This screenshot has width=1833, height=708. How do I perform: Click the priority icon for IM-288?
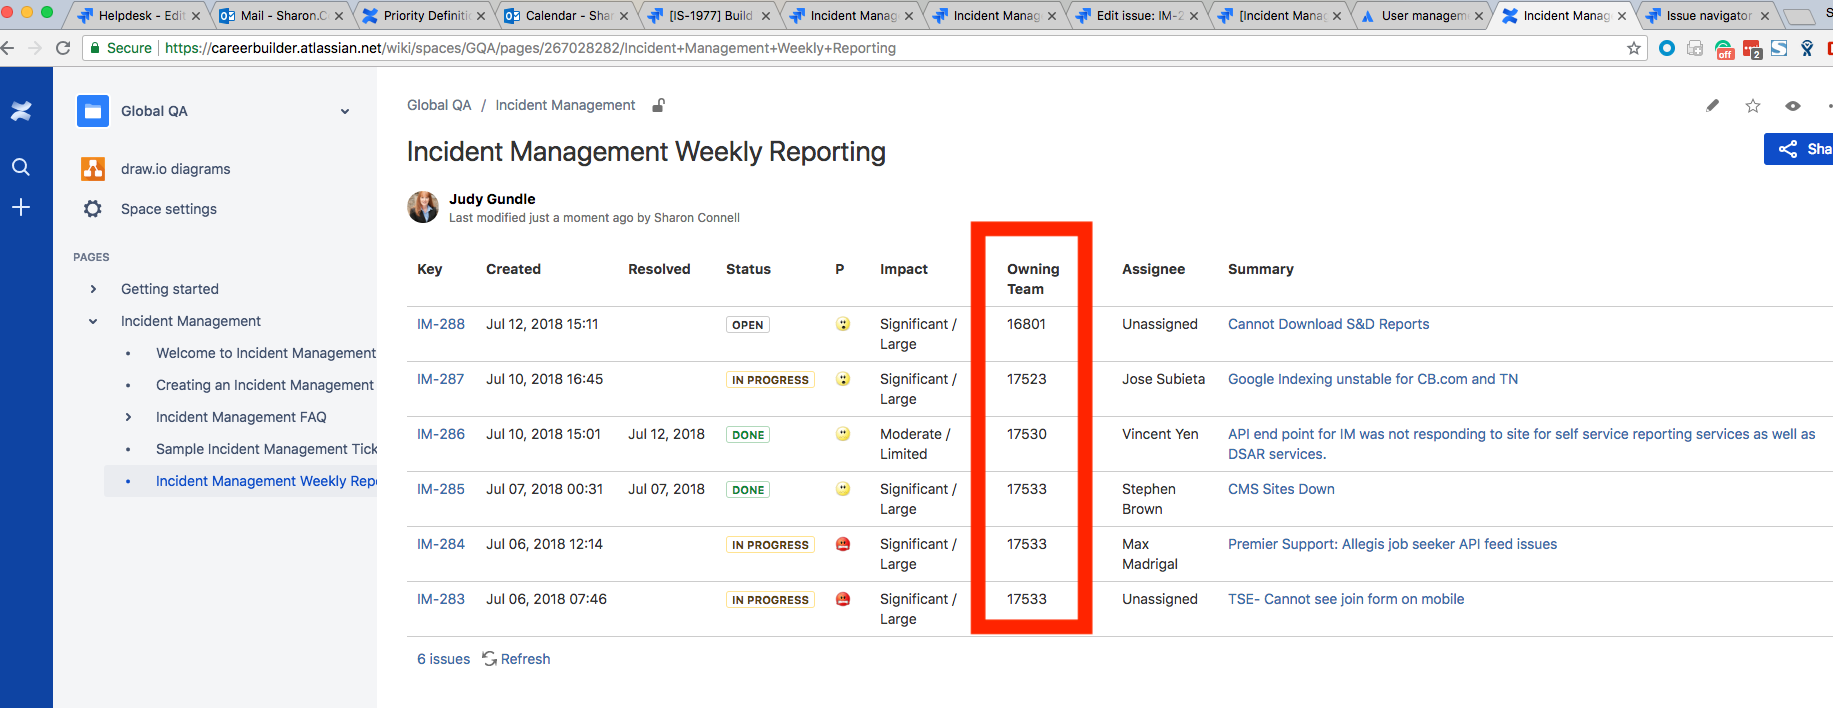(x=843, y=324)
